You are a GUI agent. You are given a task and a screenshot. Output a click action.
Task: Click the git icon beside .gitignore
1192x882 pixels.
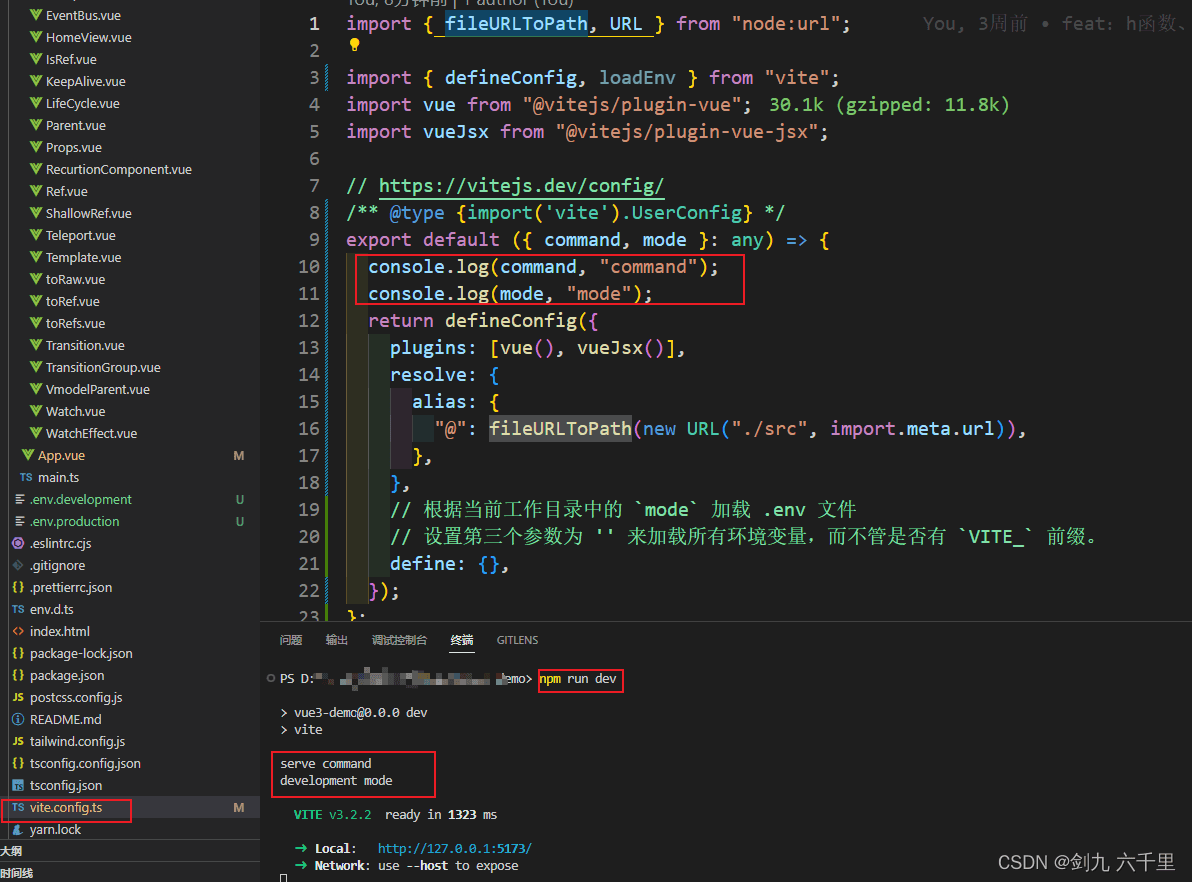(18, 566)
